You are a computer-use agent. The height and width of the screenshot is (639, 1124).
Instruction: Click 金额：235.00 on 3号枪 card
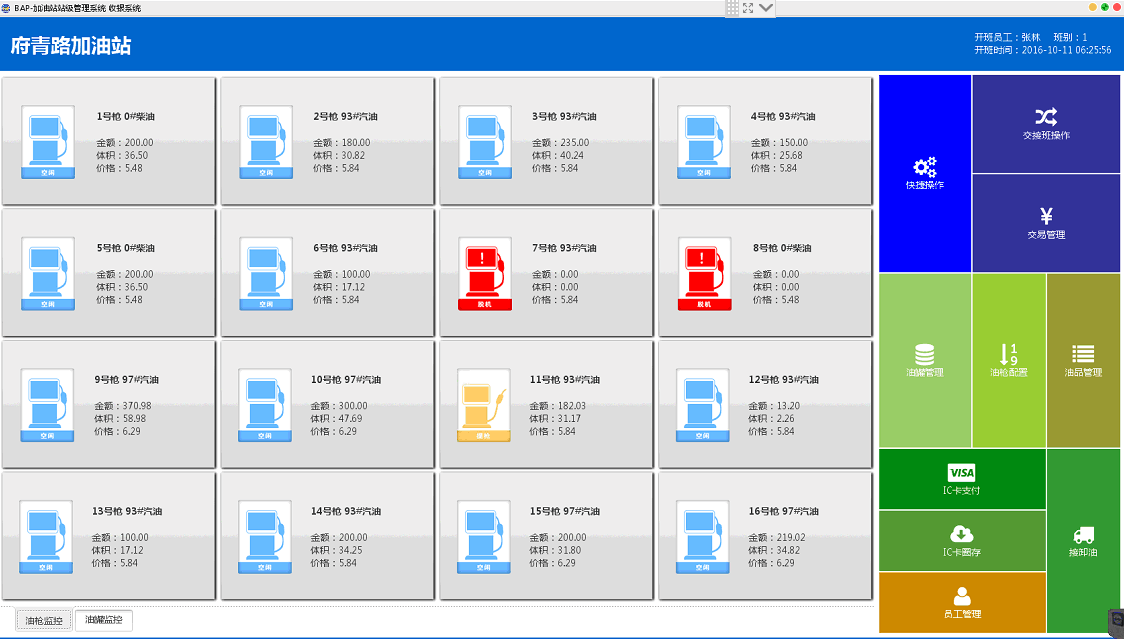[x=561, y=143]
